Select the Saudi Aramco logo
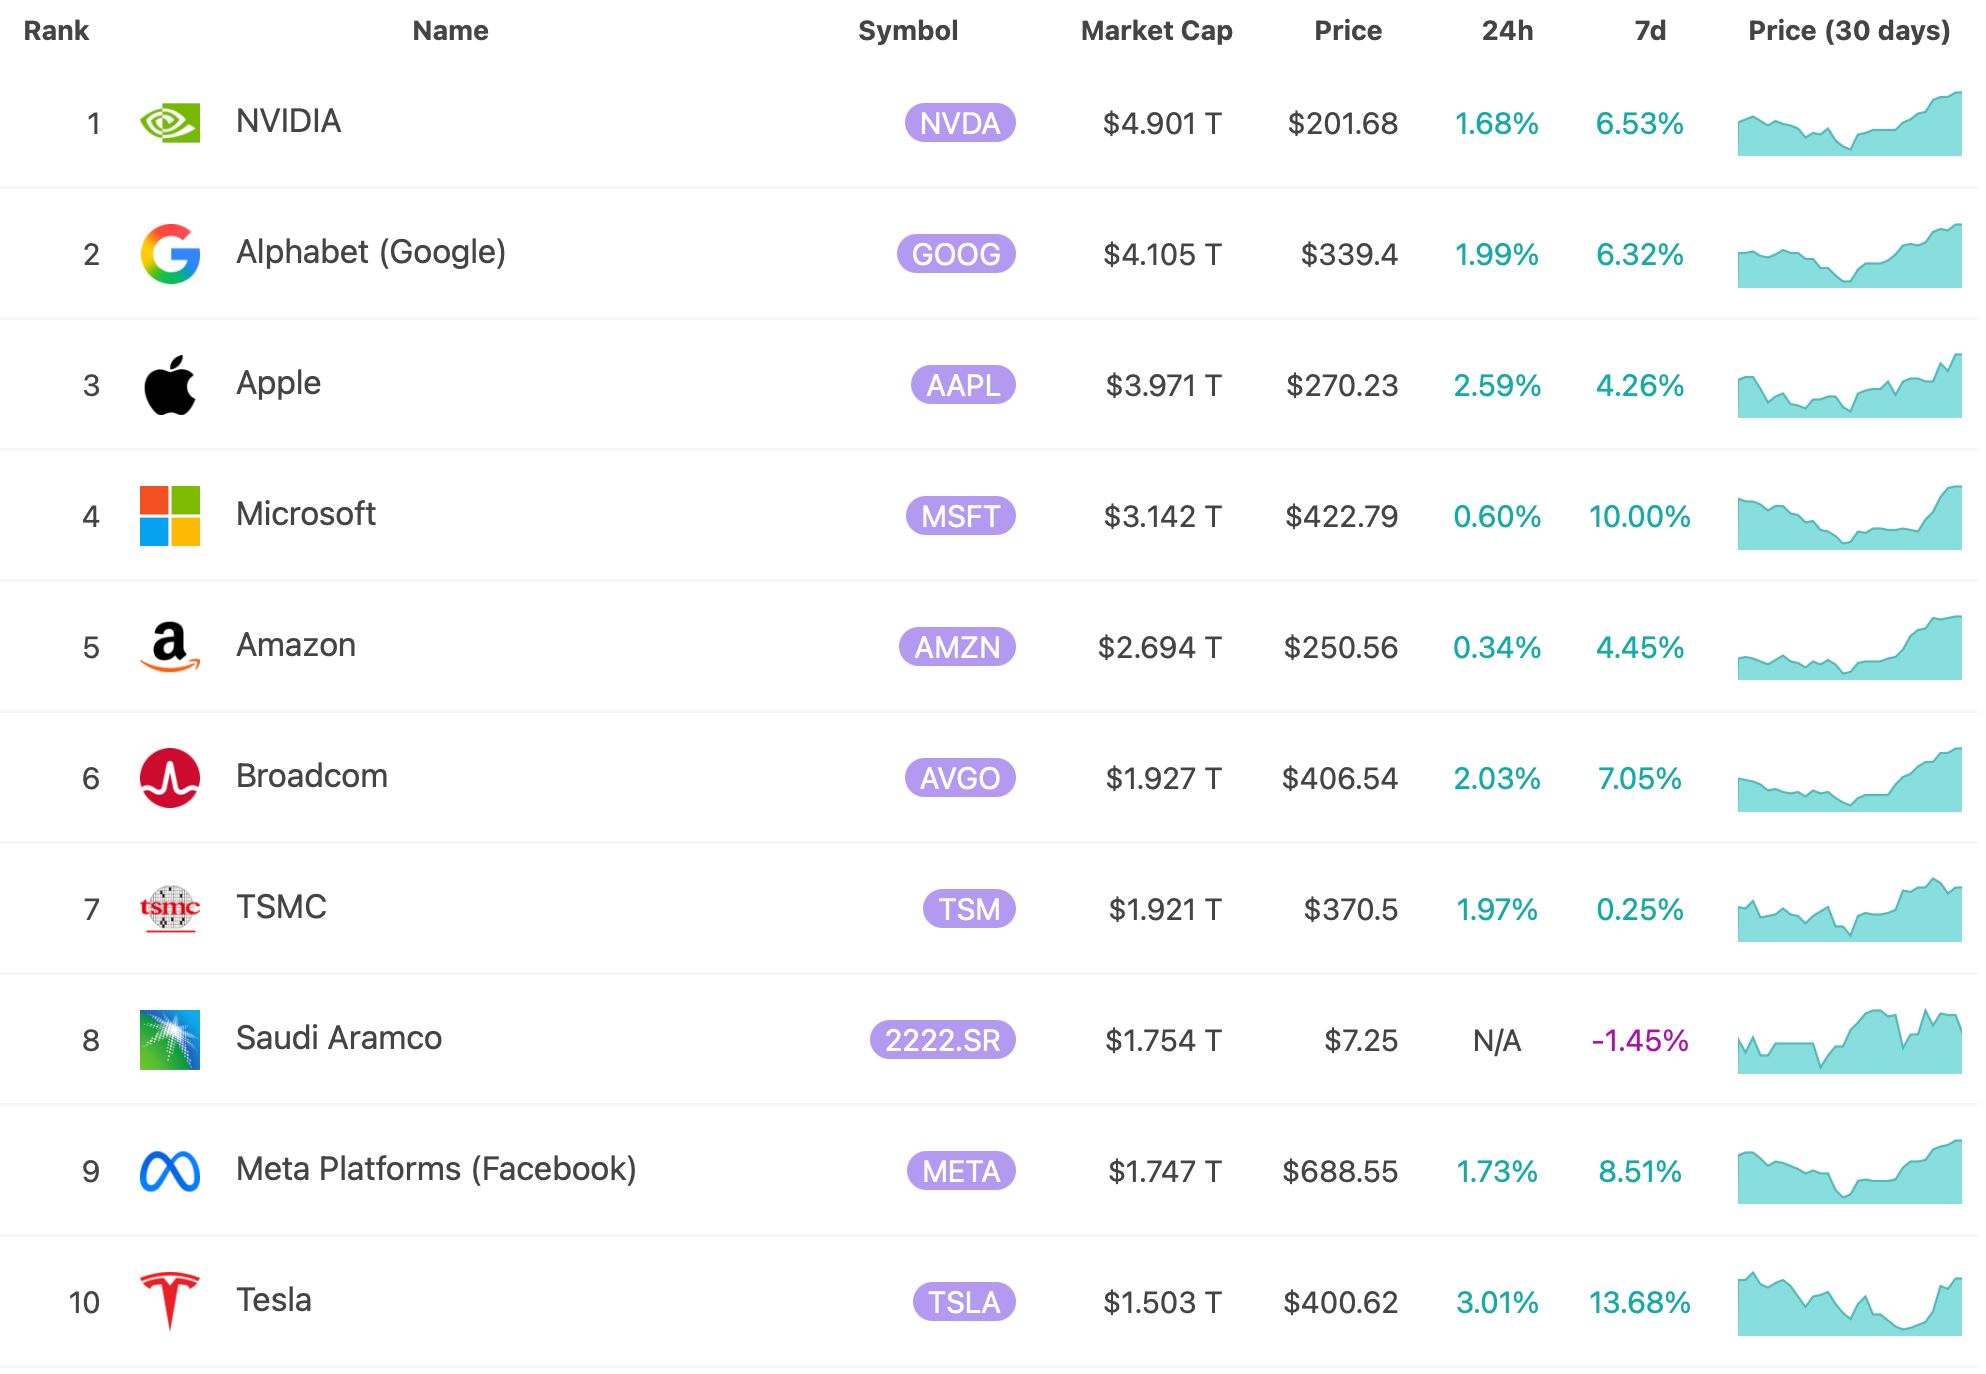The width and height of the screenshot is (1986, 1374). [x=170, y=1039]
